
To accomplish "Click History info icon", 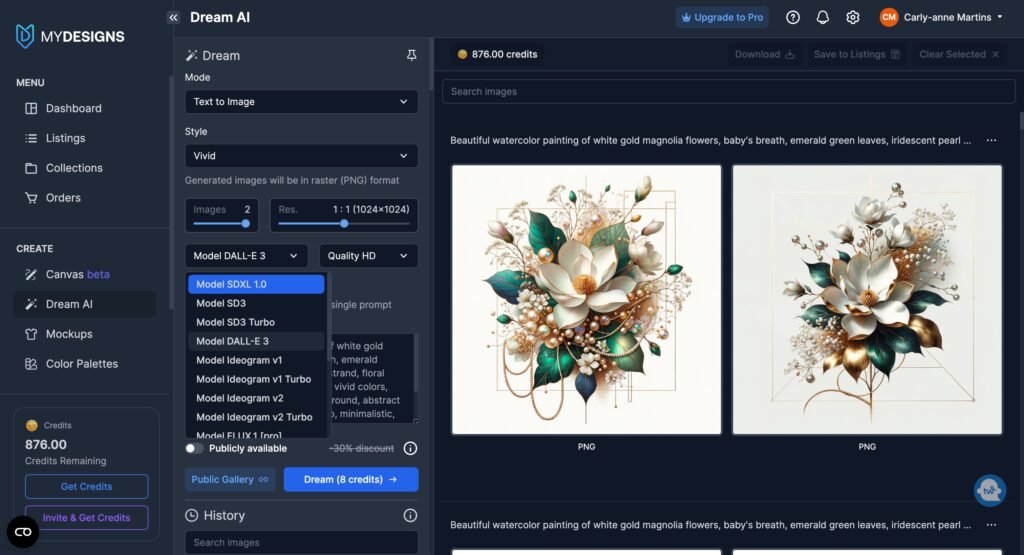I will (410, 515).
